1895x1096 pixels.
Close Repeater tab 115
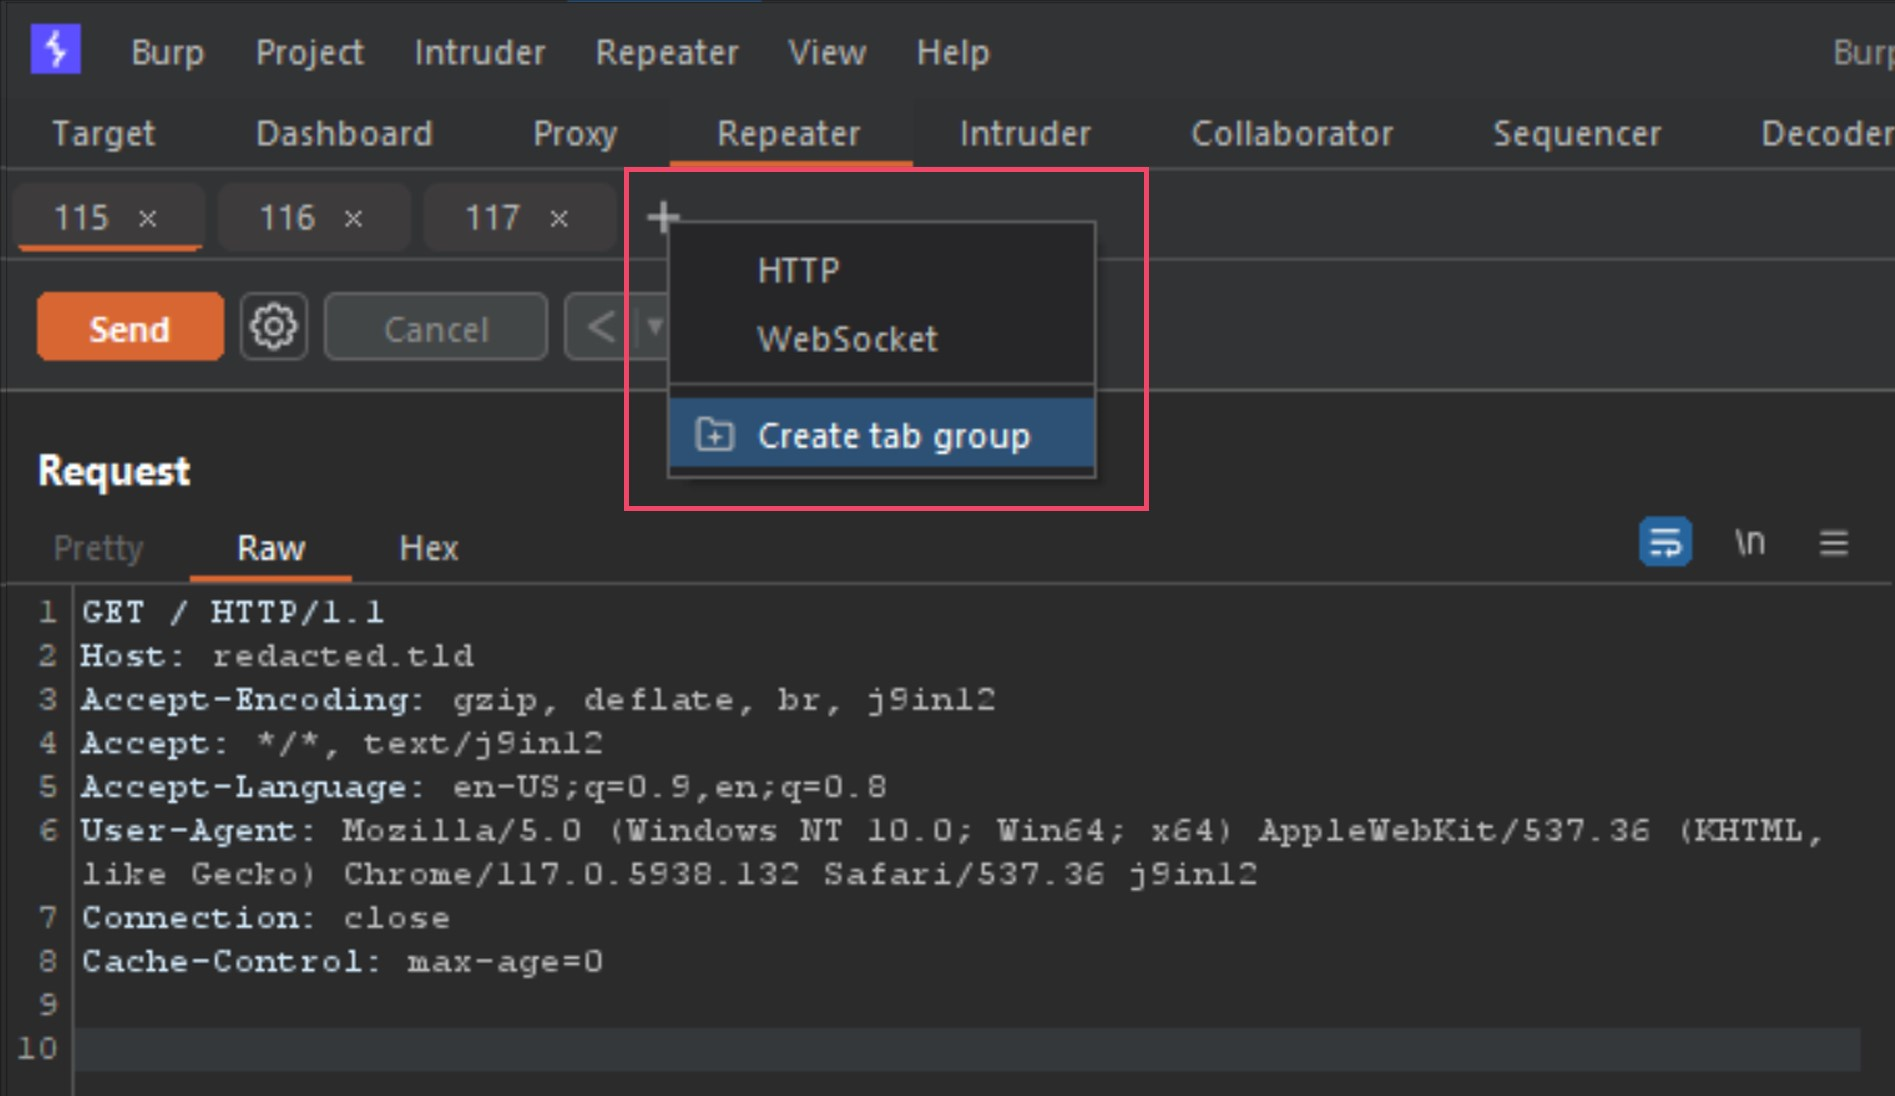(x=147, y=218)
